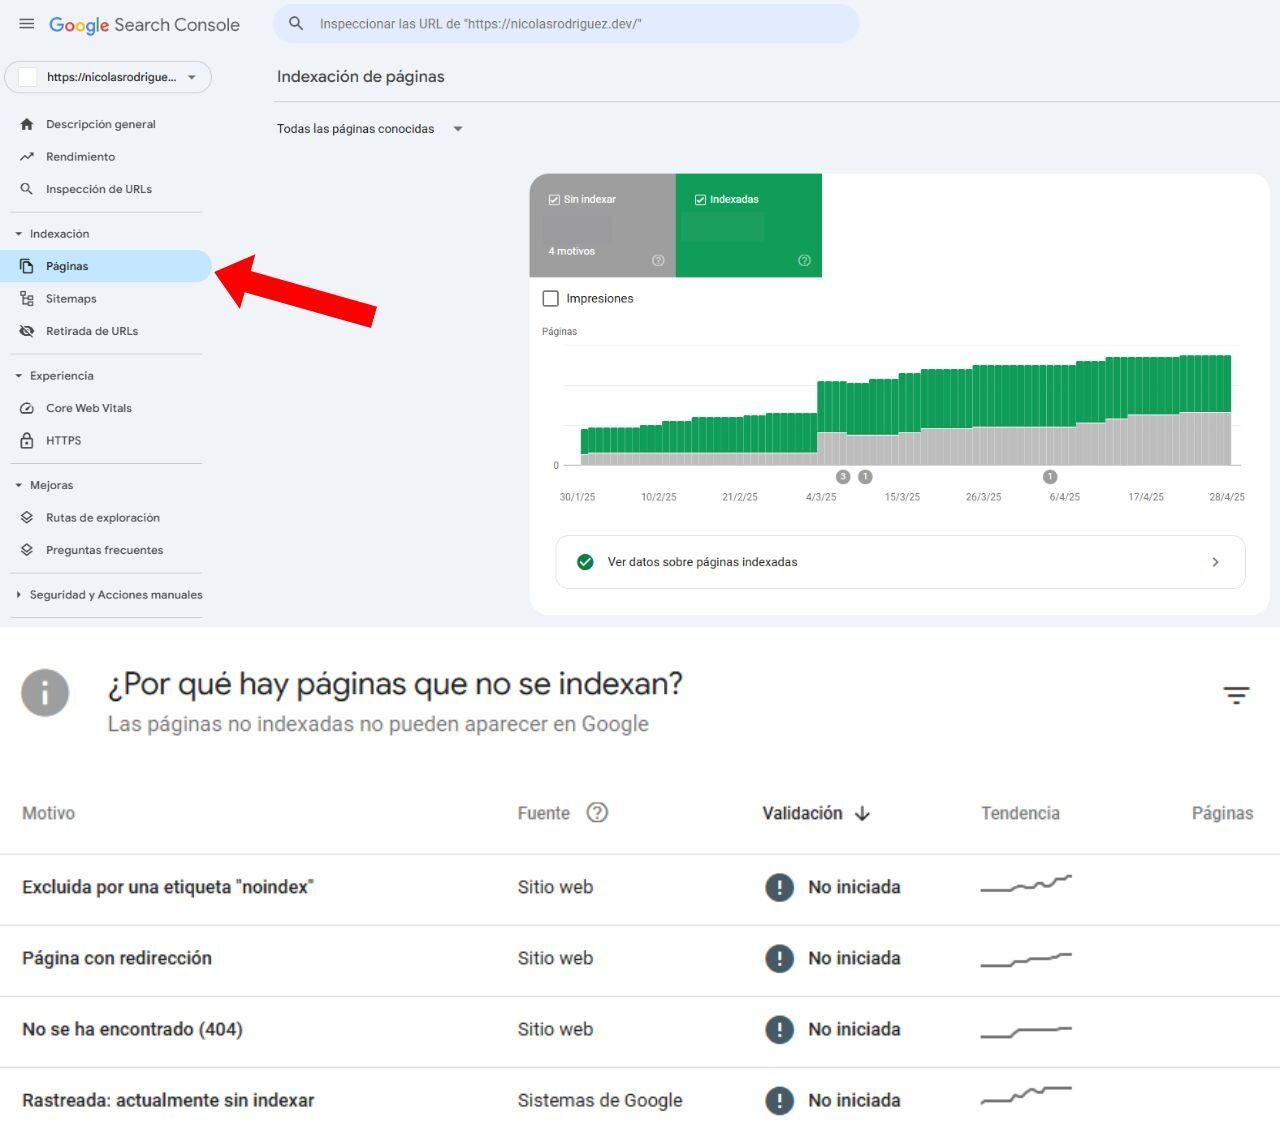The height and width of the screenshot is (1124, 1280).
Task: Click the chevron arrow on indexed pages row
Action: click(x=1215, y=562)
